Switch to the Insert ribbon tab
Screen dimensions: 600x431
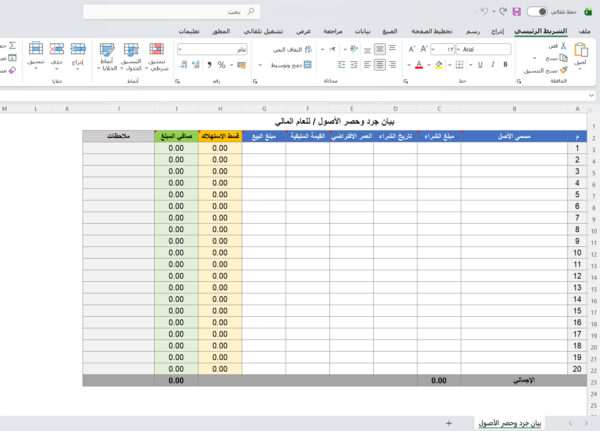coord(497,31)
